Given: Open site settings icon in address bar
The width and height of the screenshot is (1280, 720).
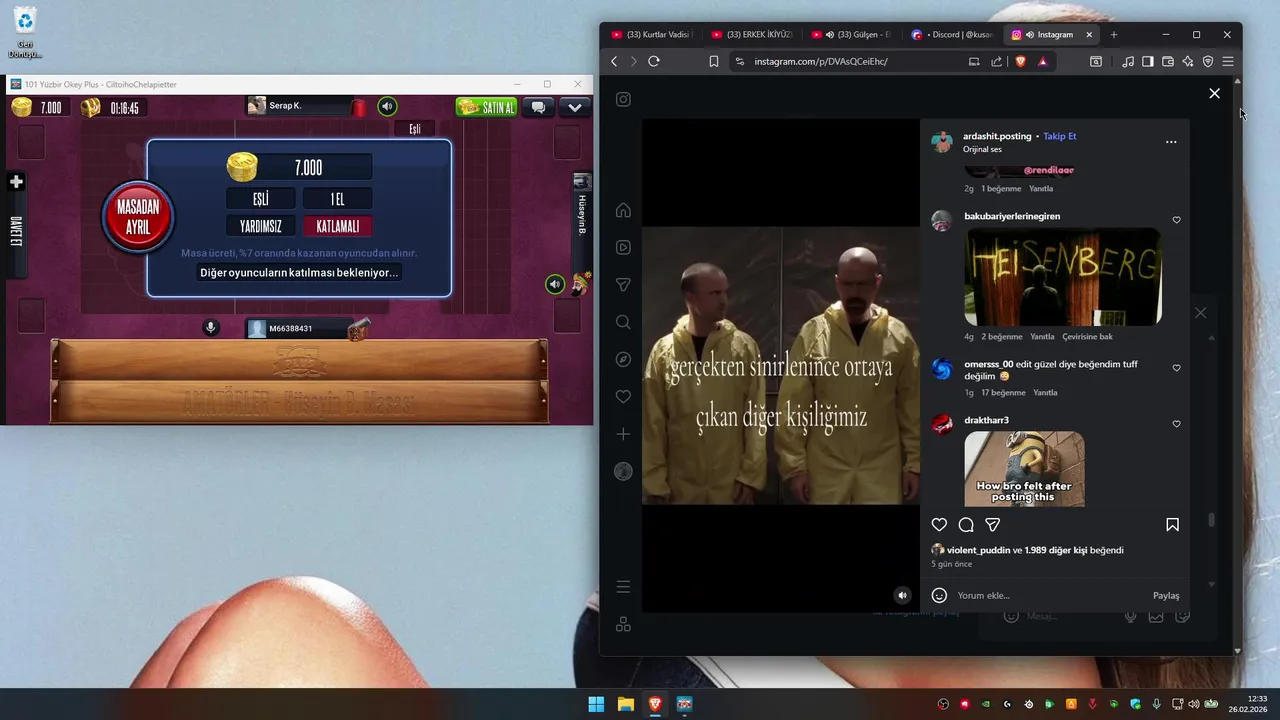Looking at the screenshot, I should click(740, 61).
